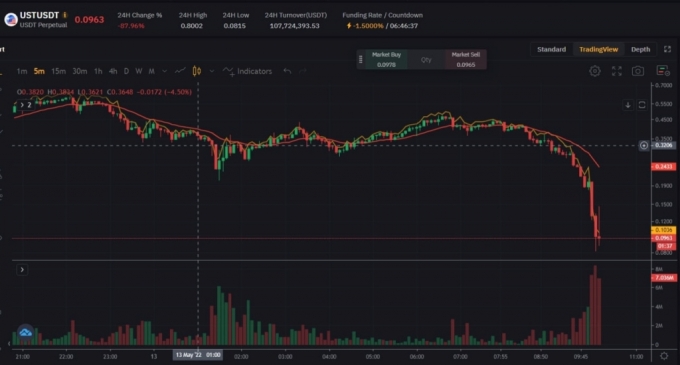680x365 pixels.
Task: Switch to the TradingView chart tab
Action: click(598, 49)
